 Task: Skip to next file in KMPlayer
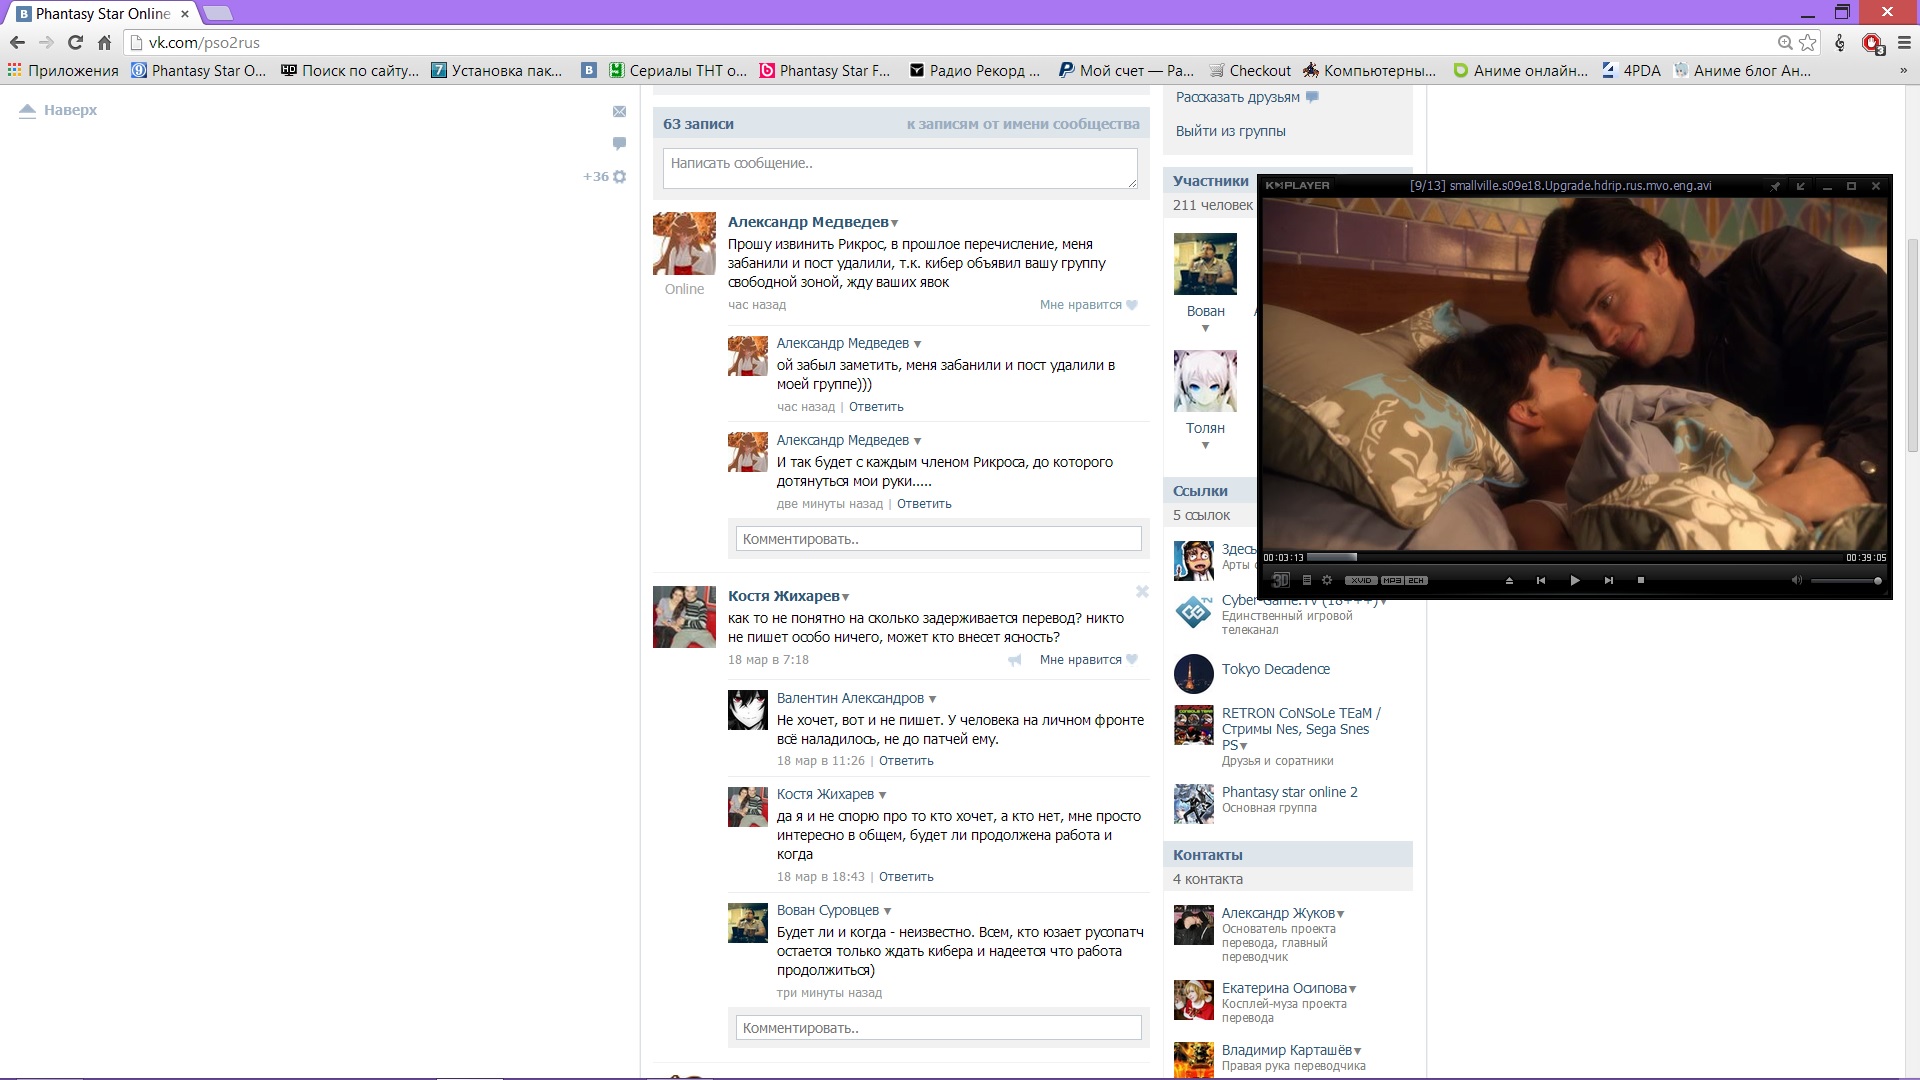[x=1608, y=580]
